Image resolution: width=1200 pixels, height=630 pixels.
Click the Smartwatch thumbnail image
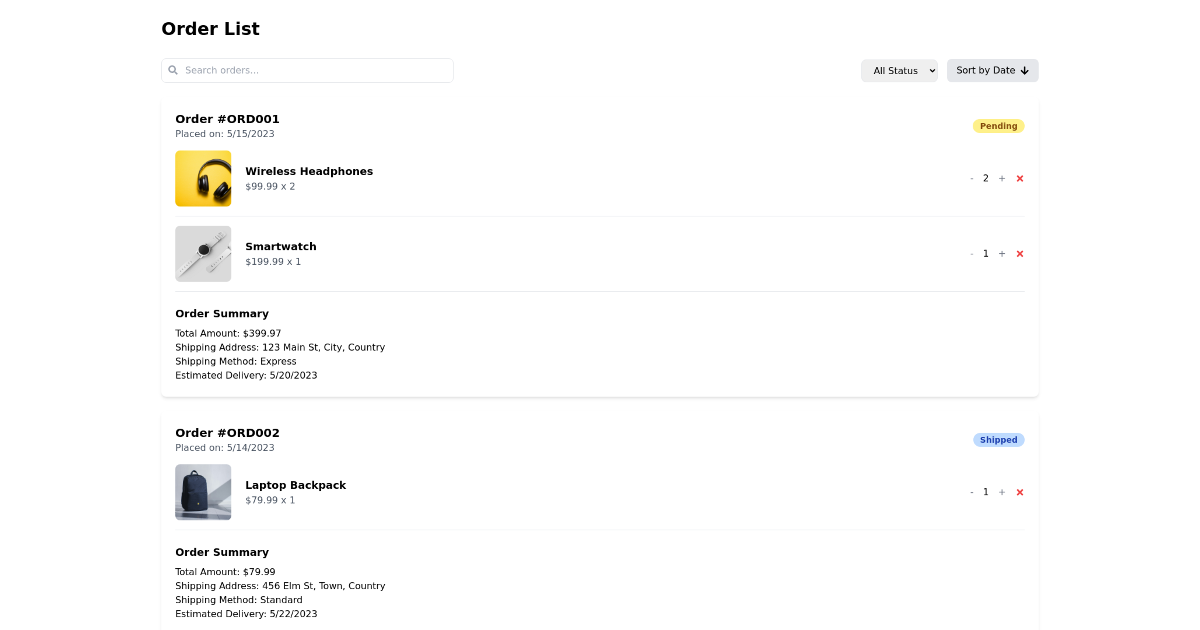point(203,253)
